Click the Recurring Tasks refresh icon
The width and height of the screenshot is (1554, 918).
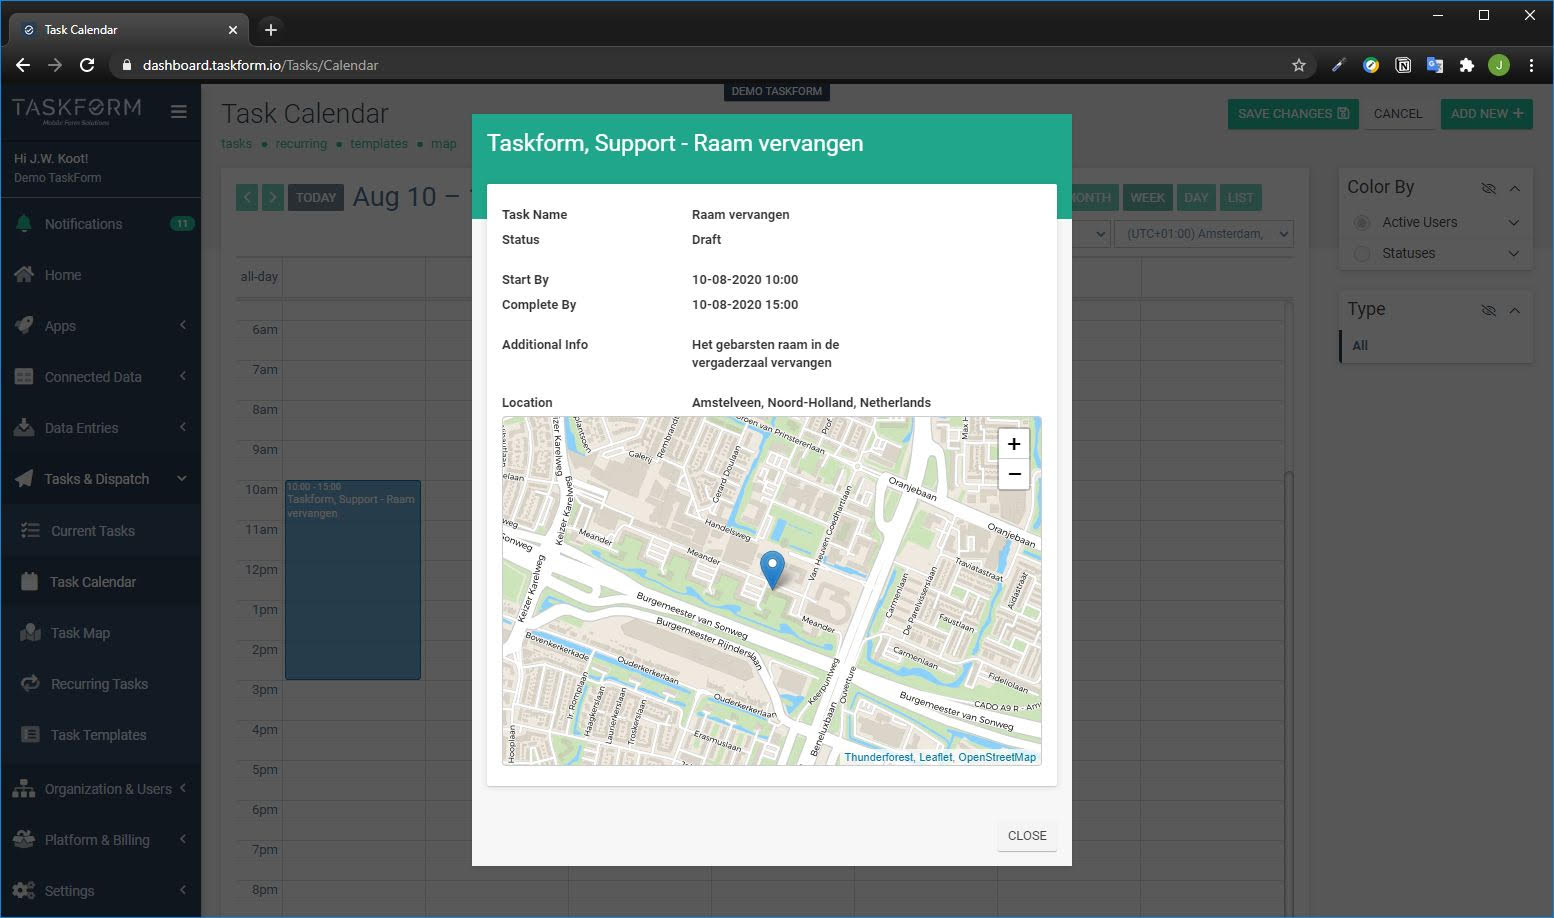click(x=31, y=683)
